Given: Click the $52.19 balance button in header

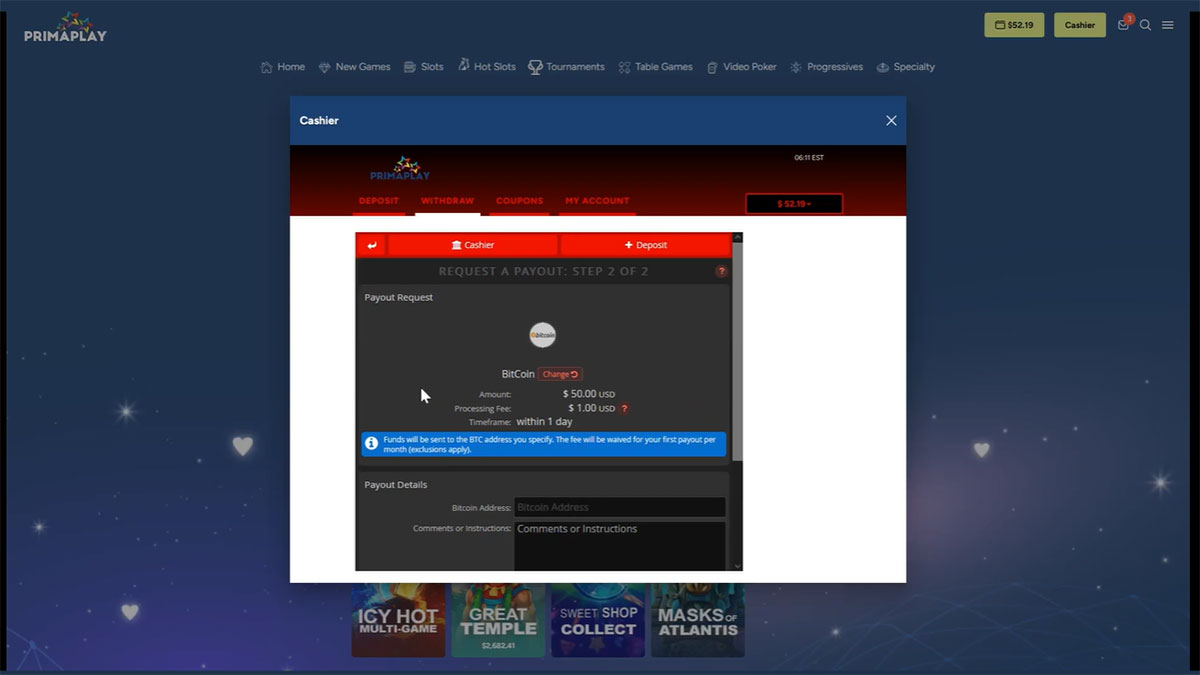Looking at the screenshot, I should (x=1014, y=25).
